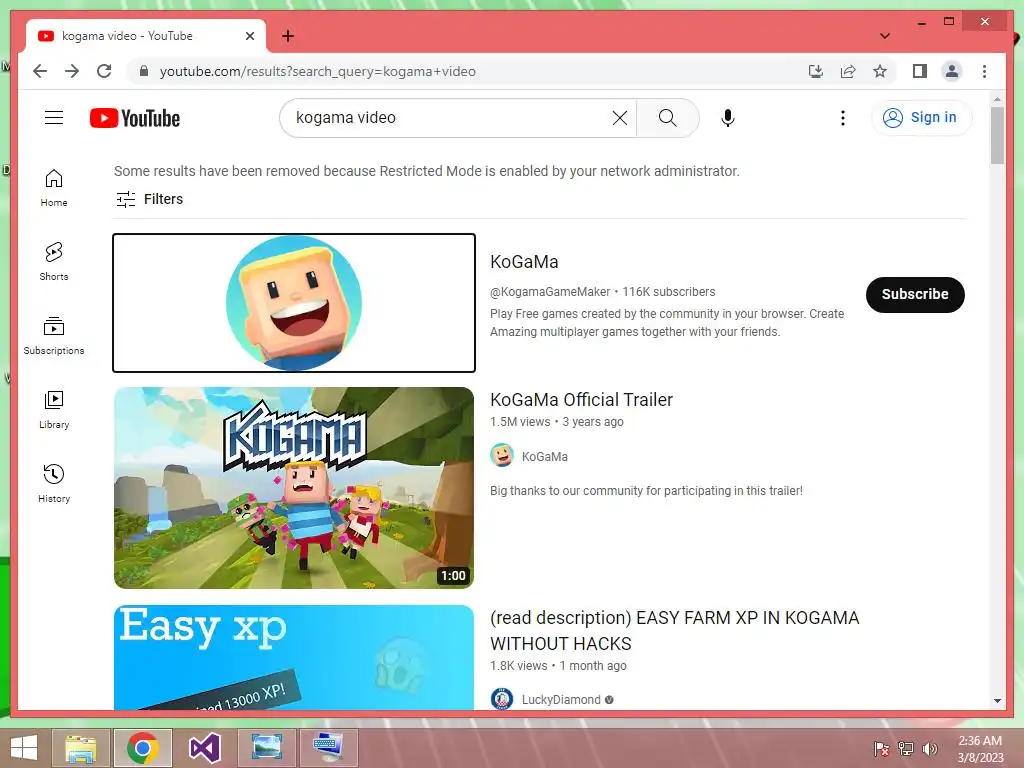Go to Home in the sidebar
The width and height of the screenshot is (1024, 768).
pyautogui.click(x=54, y=187)
